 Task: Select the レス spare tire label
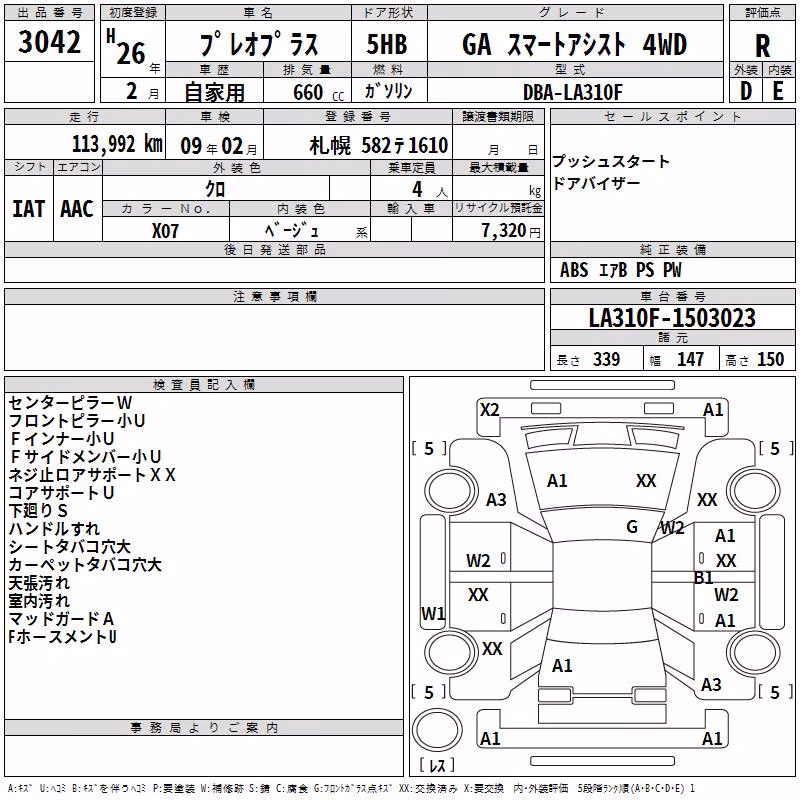[437, 764]
